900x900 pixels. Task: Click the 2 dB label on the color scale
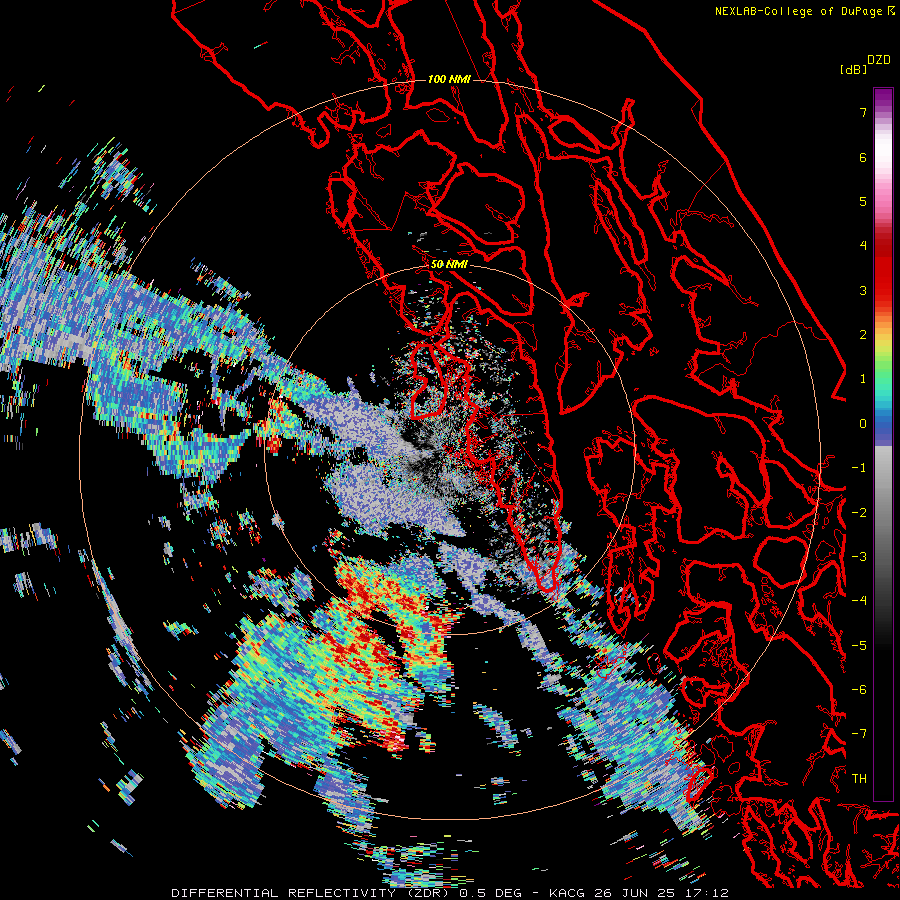tap(863, 335)
